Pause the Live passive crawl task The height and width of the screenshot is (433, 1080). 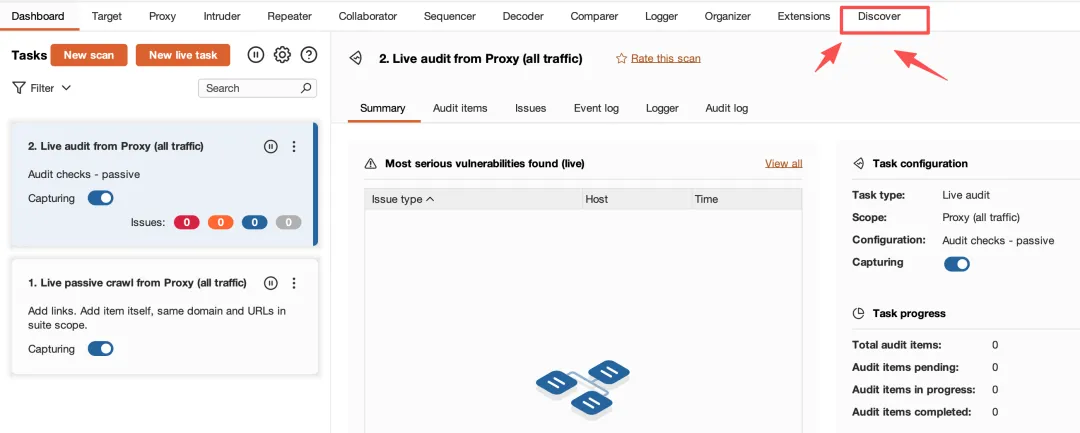click(271, 283)
